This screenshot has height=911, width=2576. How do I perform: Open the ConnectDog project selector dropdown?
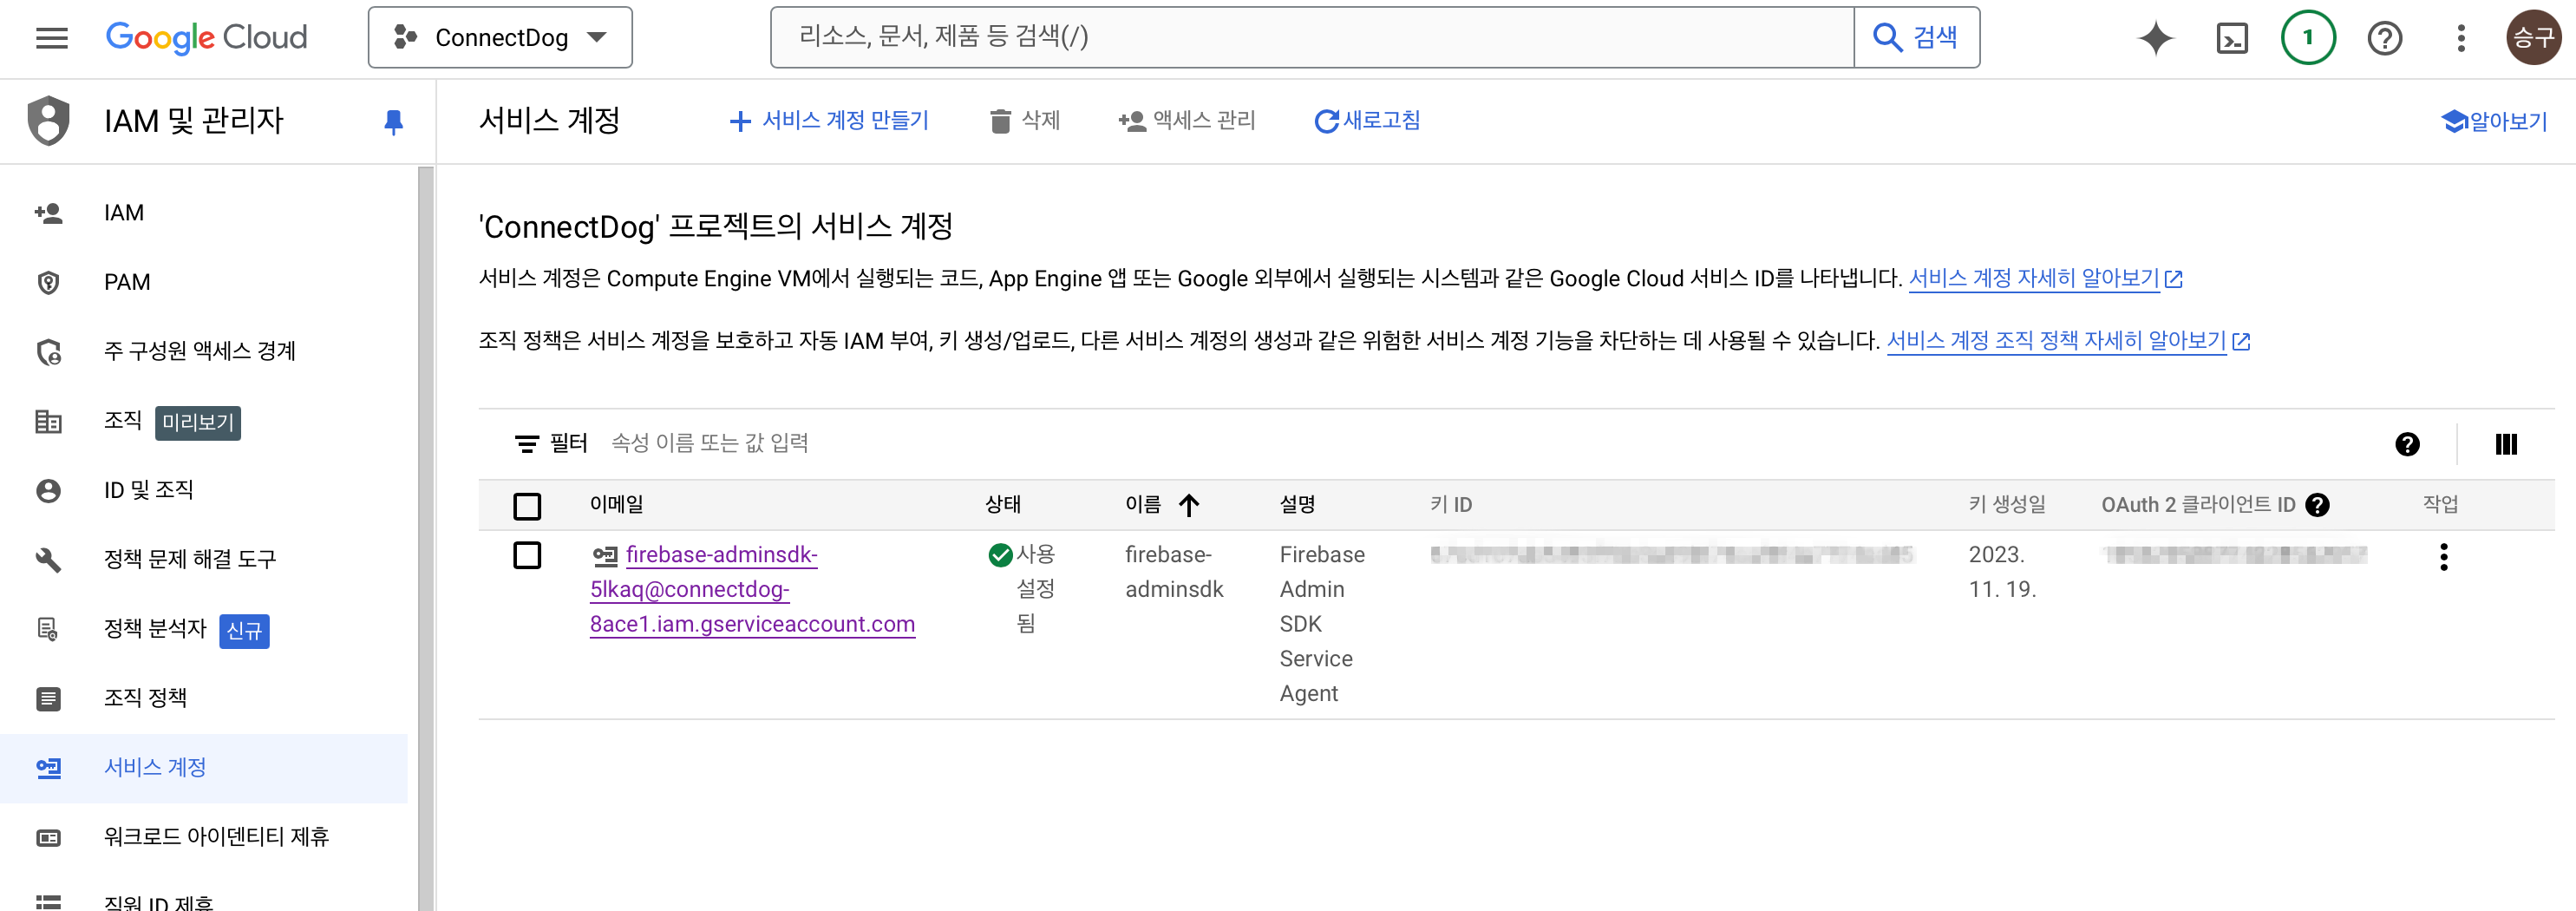[500, 38]
